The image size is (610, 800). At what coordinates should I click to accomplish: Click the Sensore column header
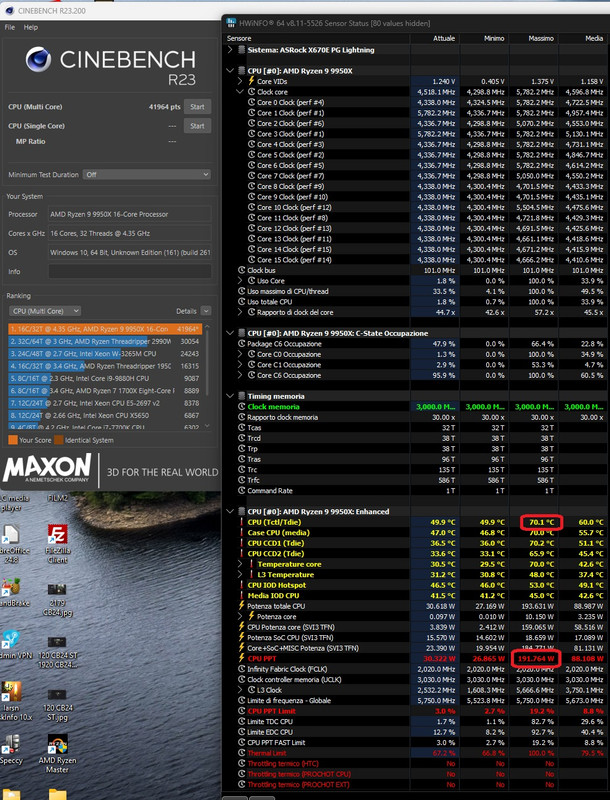coord(239,38)
